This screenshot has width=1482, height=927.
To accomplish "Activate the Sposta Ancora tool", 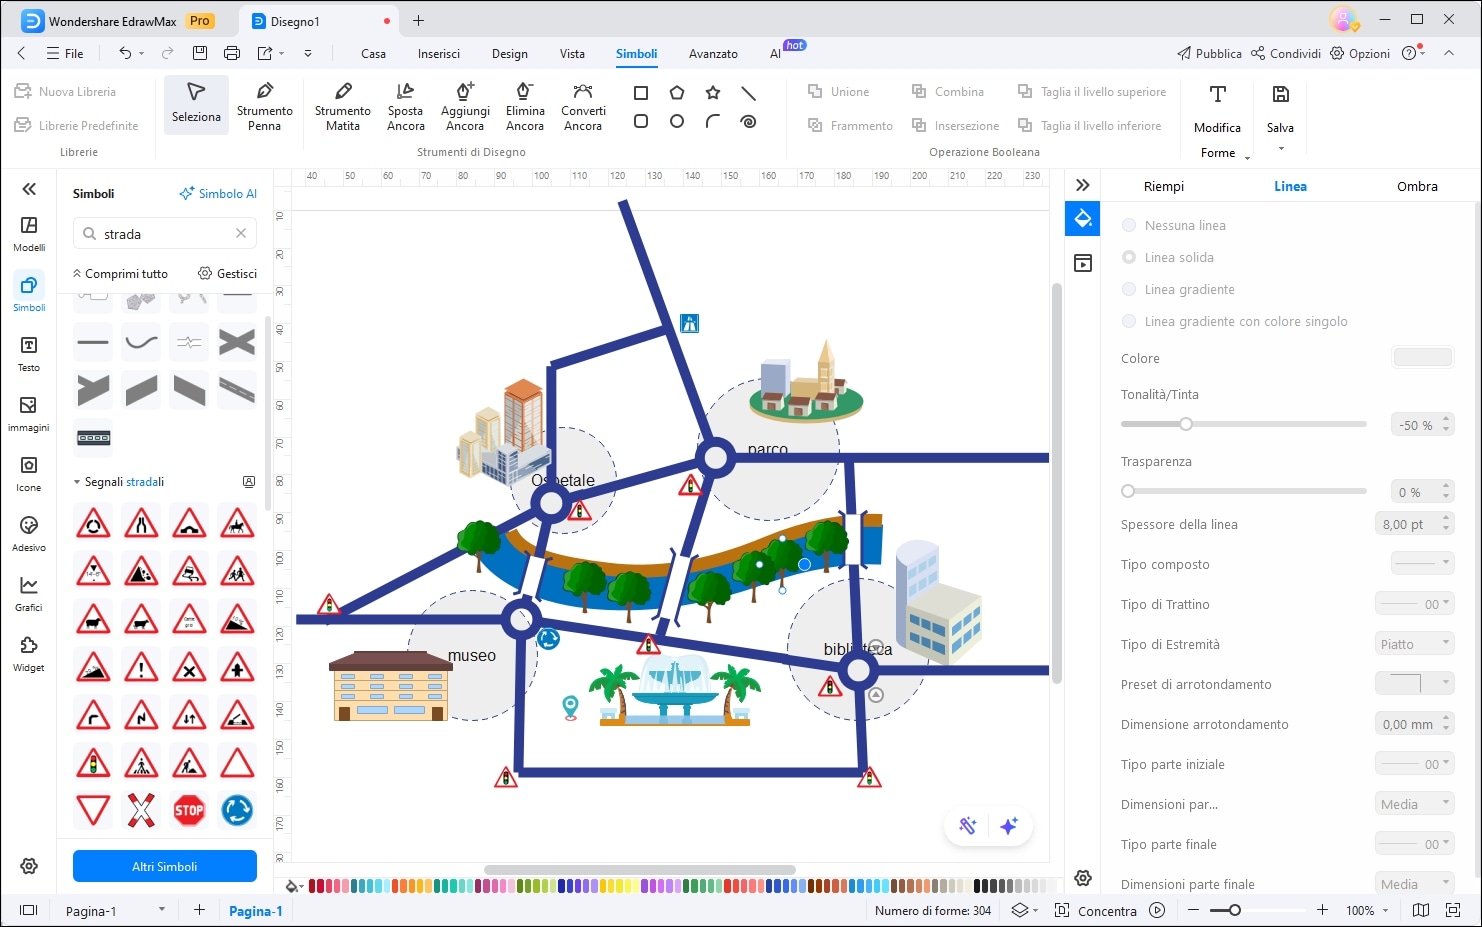I will pyautogui.click(x=405, y=105).
